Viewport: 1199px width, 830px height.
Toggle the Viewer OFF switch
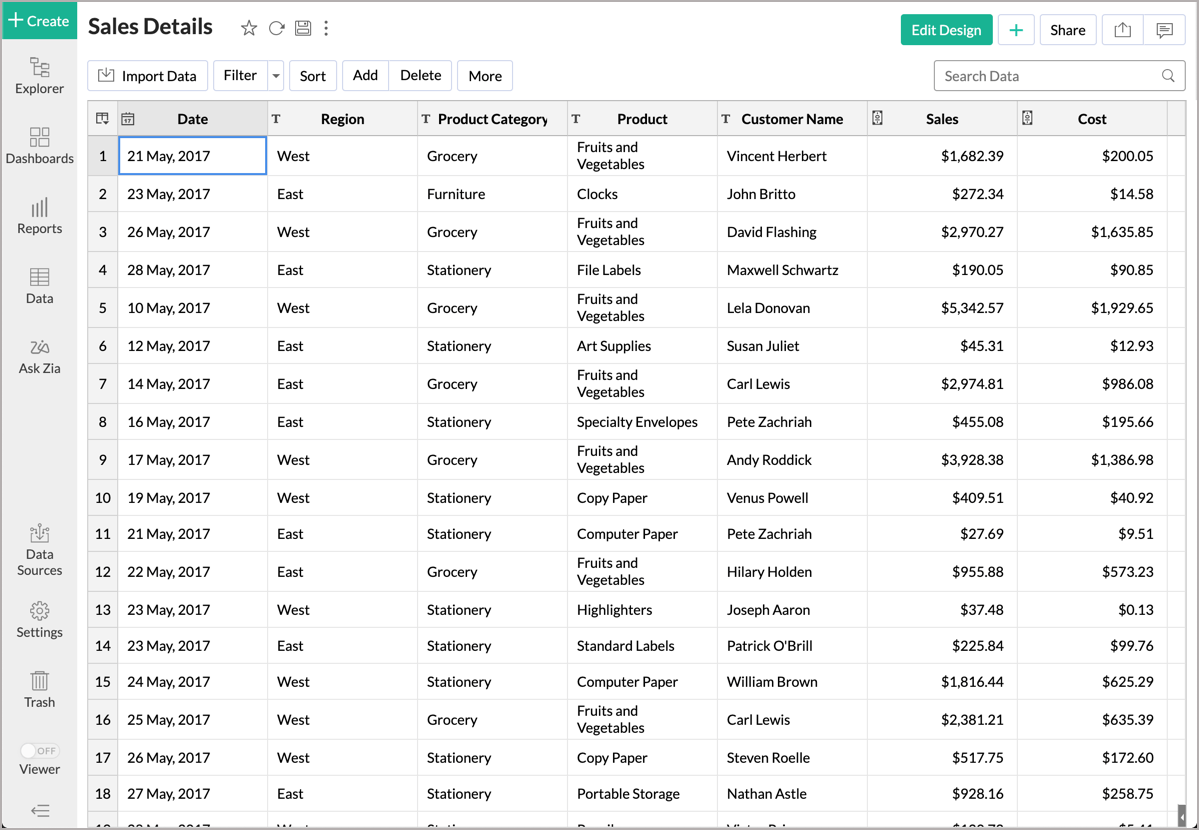coord(40,750)
